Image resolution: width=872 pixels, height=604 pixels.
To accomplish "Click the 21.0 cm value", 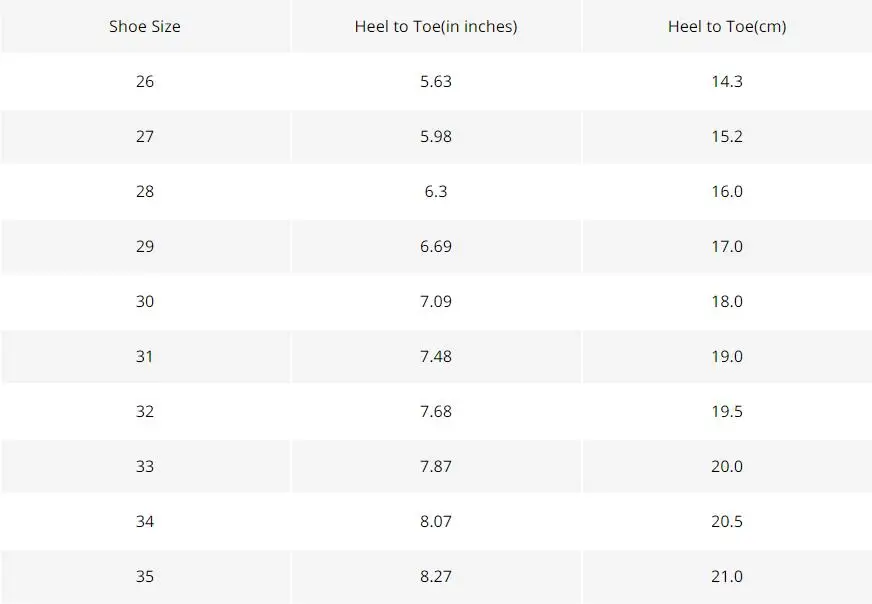I will (x=727, y=576).
